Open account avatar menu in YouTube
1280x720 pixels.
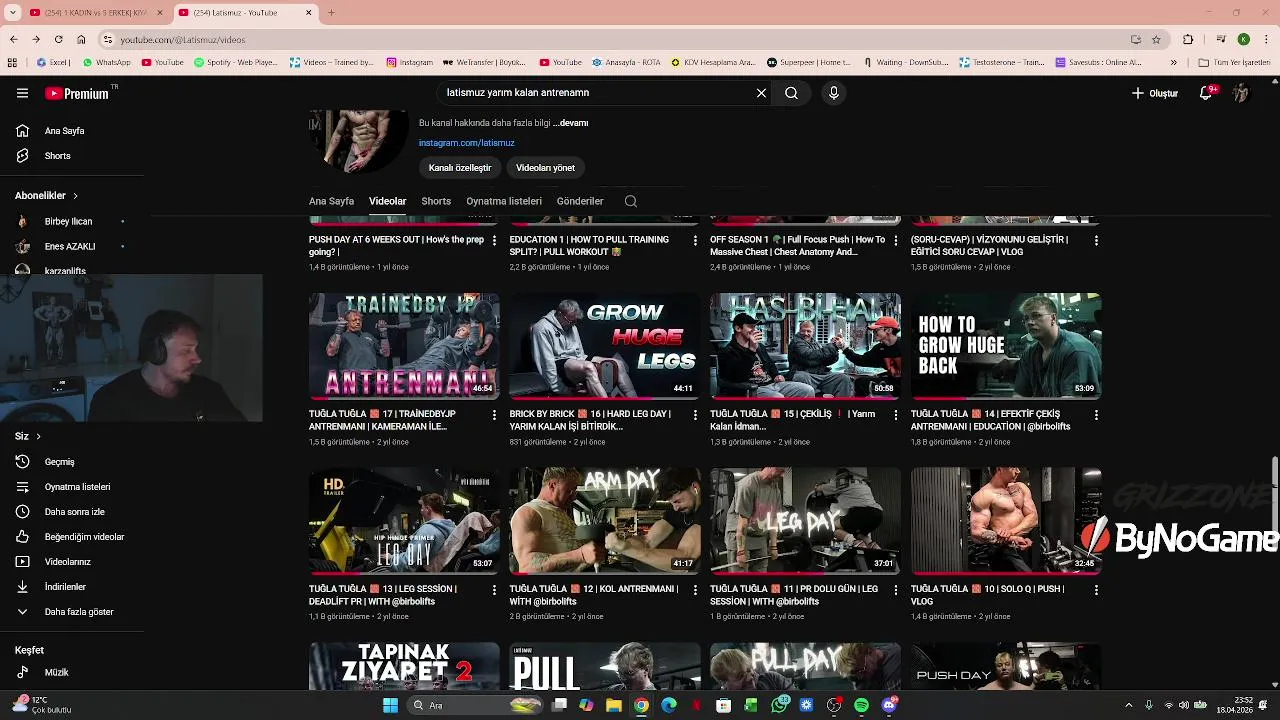tap(1241, 93)
